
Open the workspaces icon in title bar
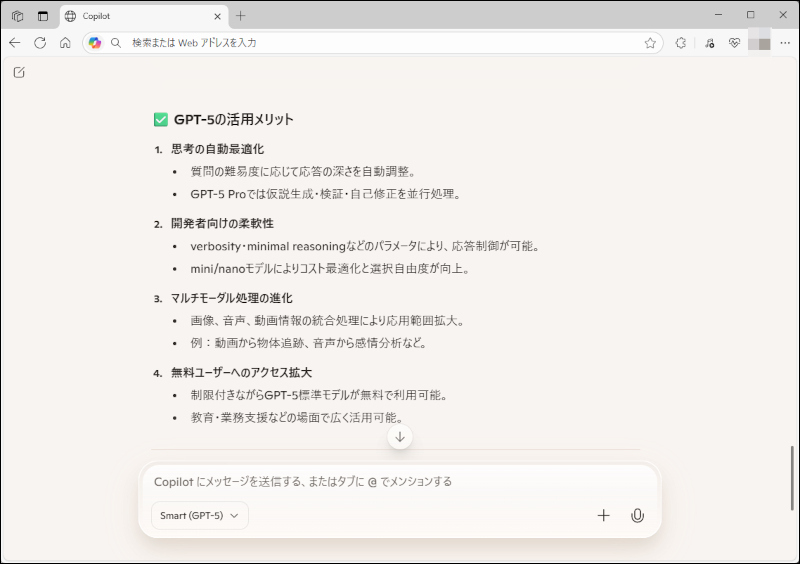pyautogui.click(x=17, y=15)
